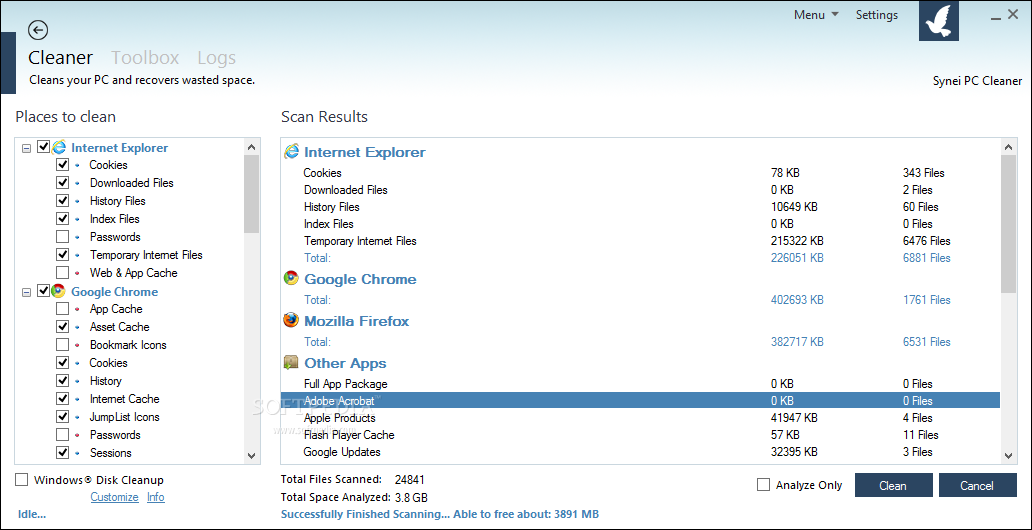1032x530 pixels.
Task: Select the Apple Products result row
Action: pos(640,417)
